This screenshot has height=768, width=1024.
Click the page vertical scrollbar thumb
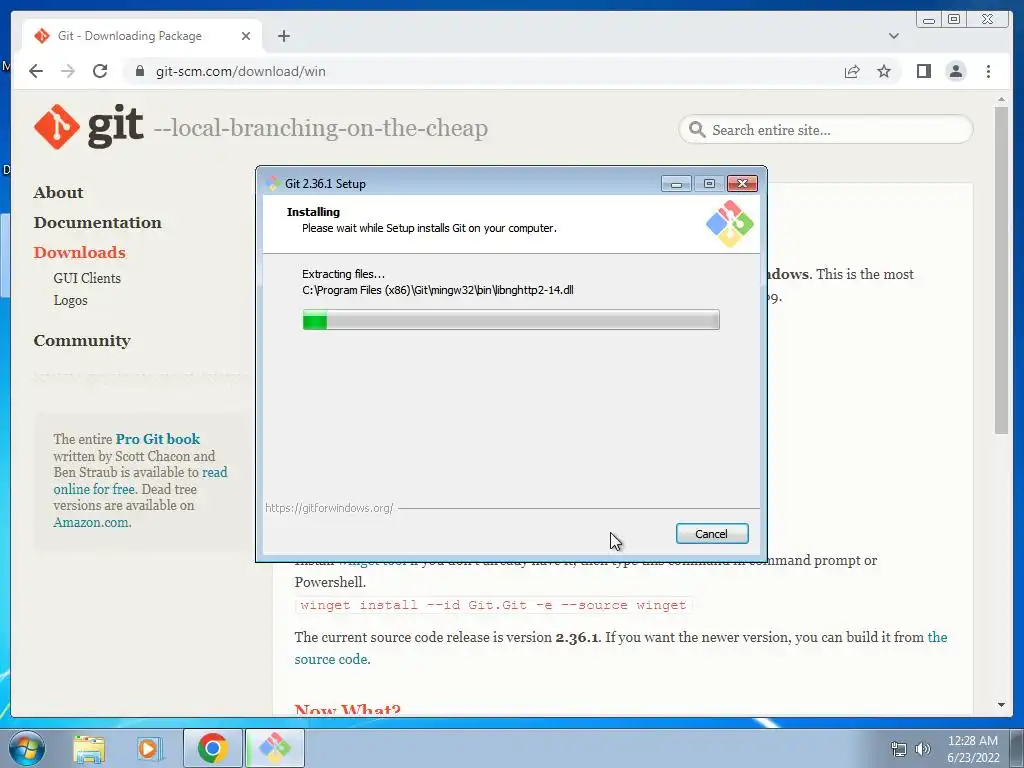(x=1001, y=270)
